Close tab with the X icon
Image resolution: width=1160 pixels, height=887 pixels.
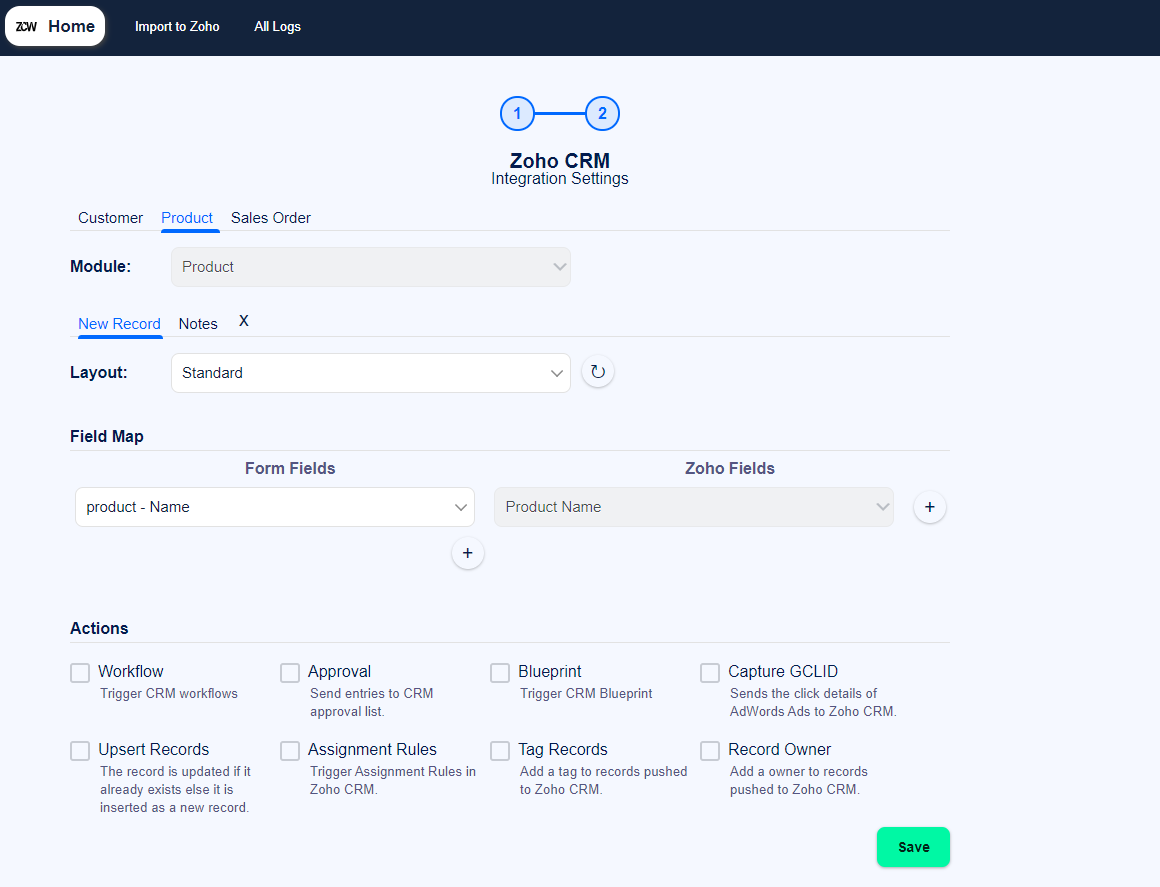click(x=243, y=321)
